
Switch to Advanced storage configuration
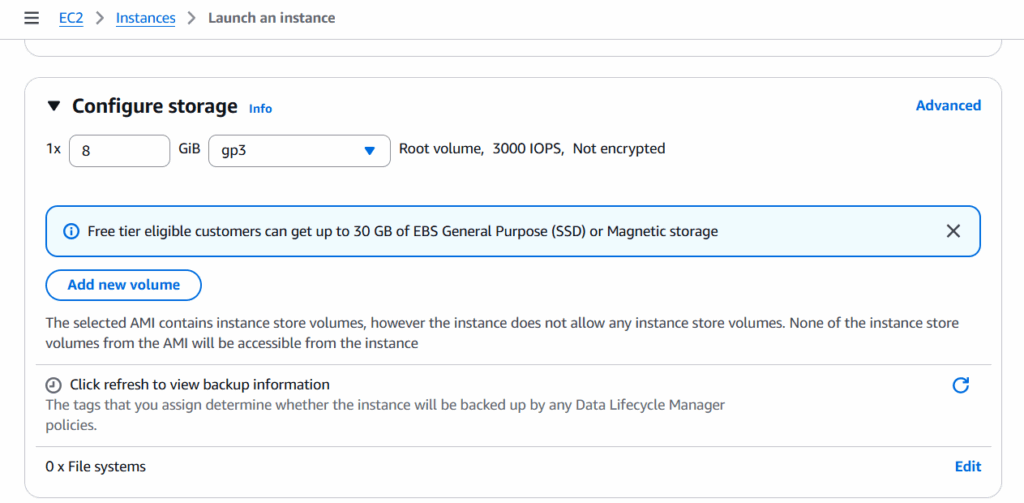tap(948, 105)
